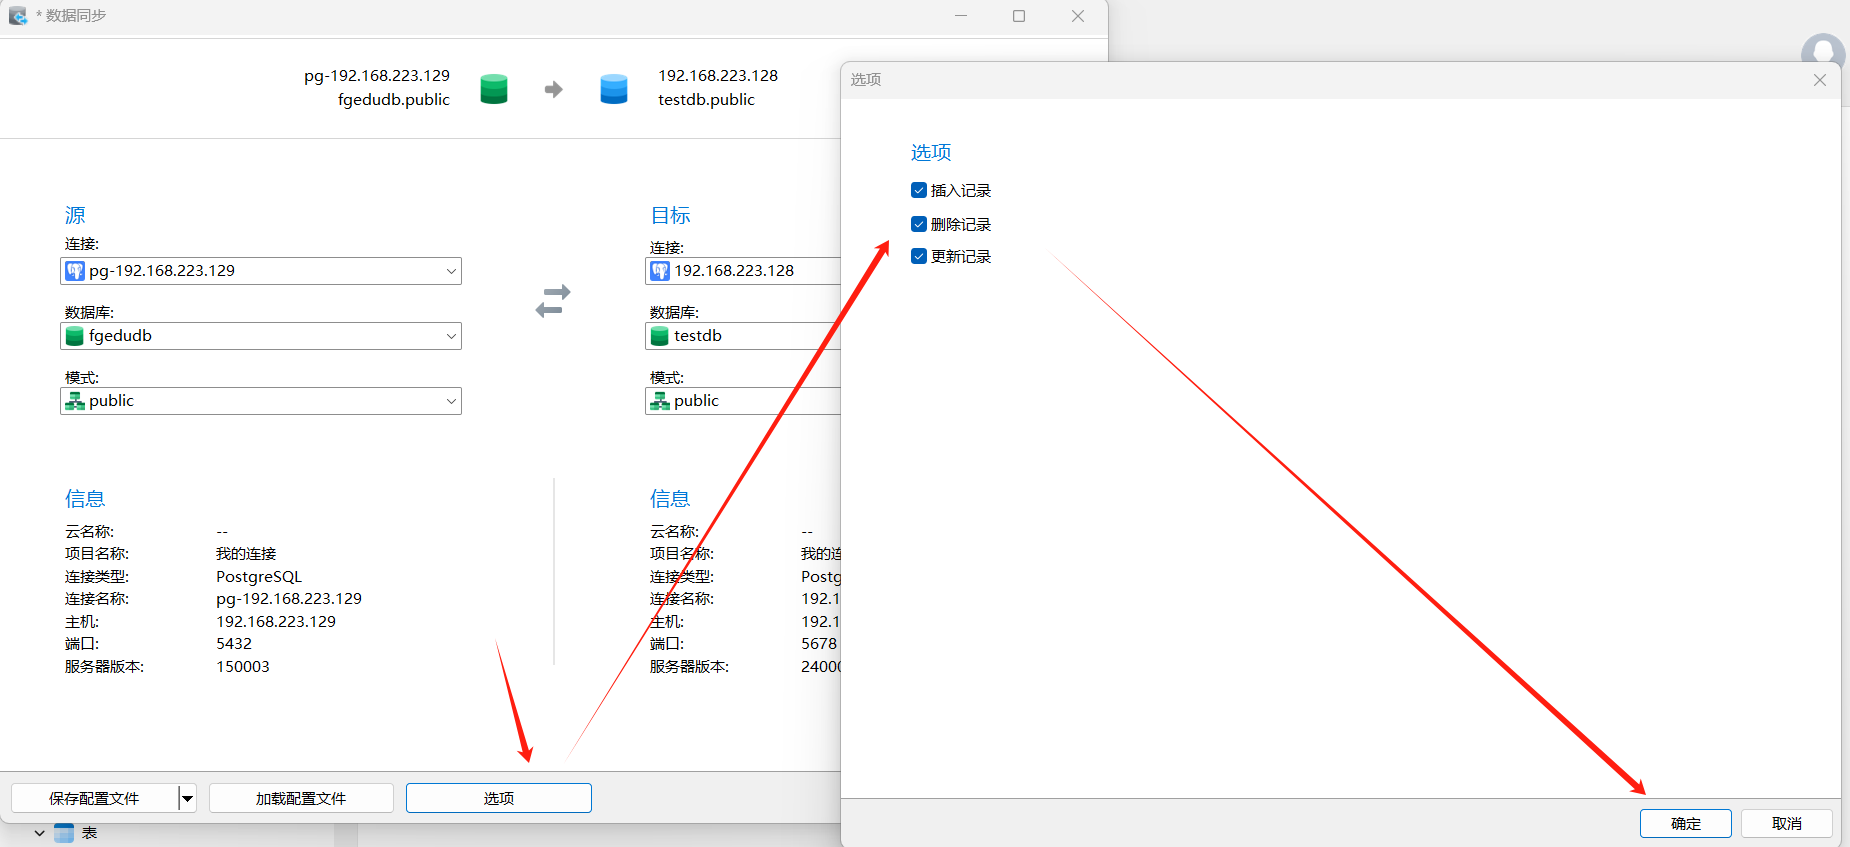
Task: Click the green source database icon
Action: (x=494, y=89)
